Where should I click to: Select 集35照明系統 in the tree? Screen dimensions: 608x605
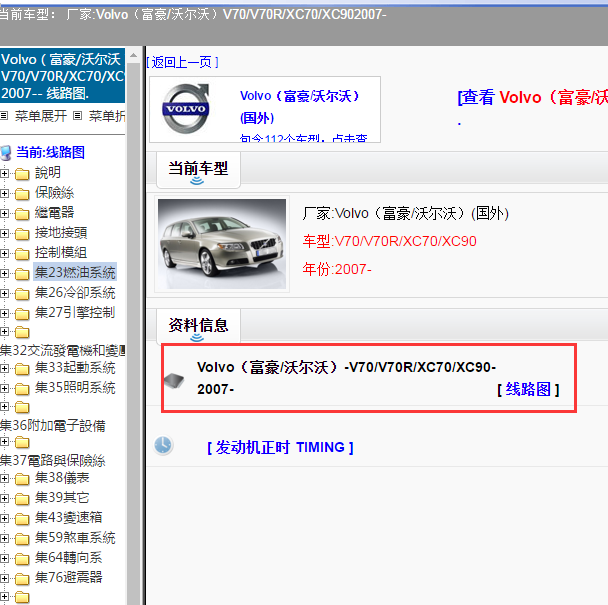pyautogui.click(x=75, y=387)
